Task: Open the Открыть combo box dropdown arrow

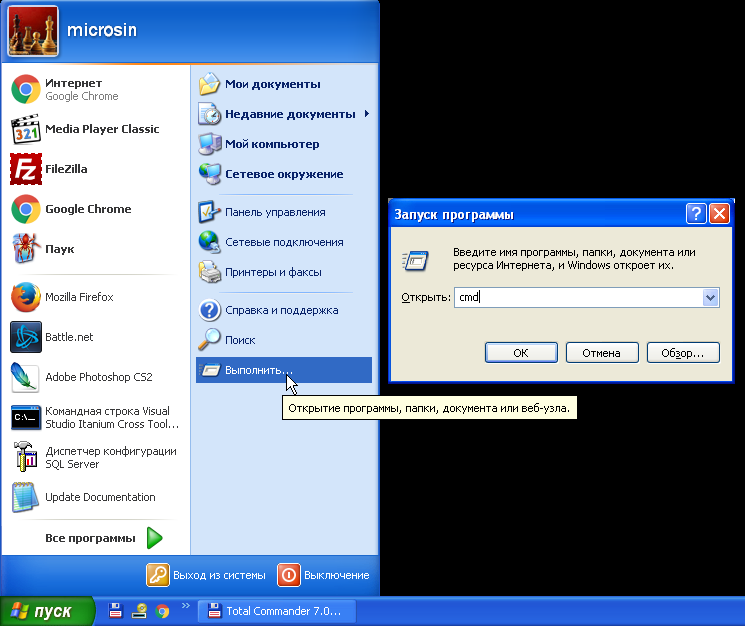Action: click(x=710, y=298)
